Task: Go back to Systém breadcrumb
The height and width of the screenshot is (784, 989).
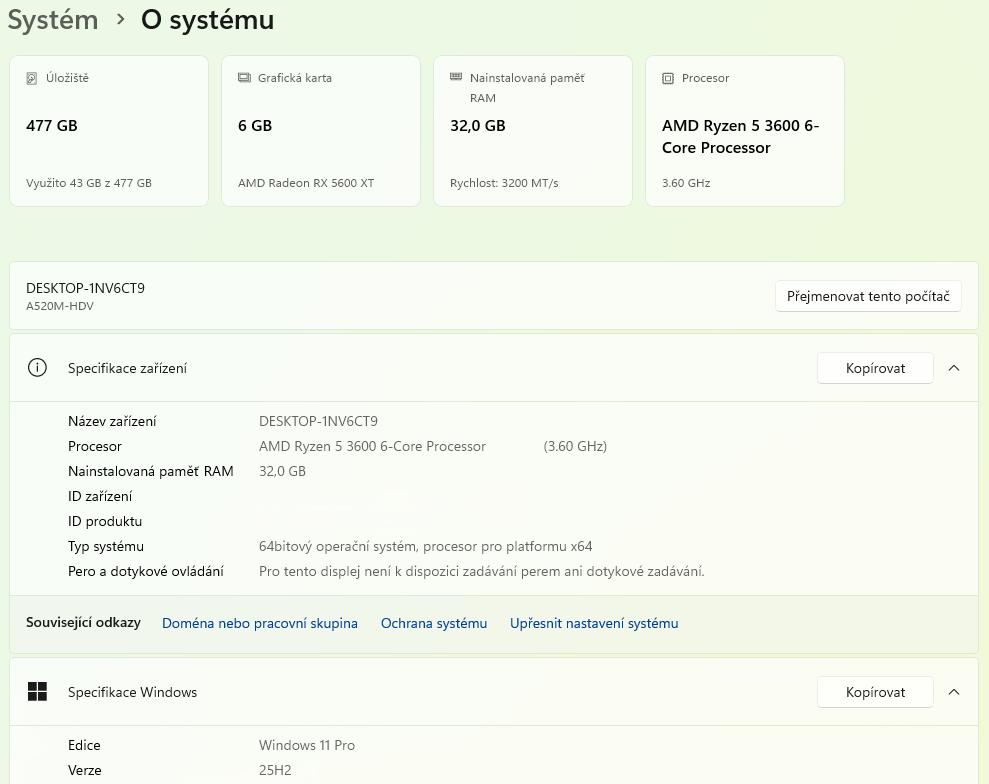Action: (x=53, y=20)
